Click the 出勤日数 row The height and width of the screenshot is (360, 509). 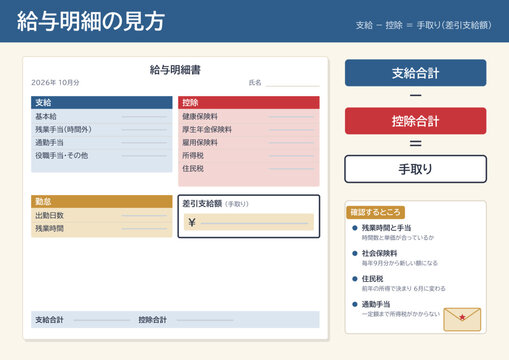(102, 216)
